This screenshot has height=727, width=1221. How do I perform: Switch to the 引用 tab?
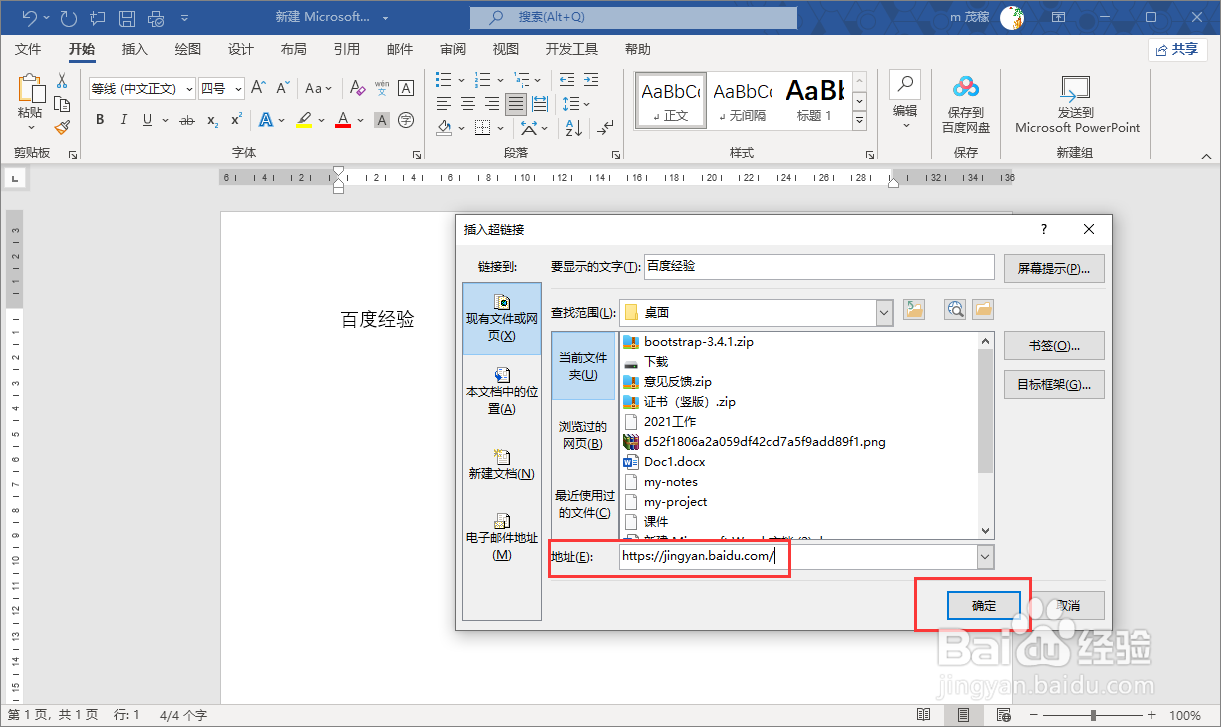tap(347, 49)
